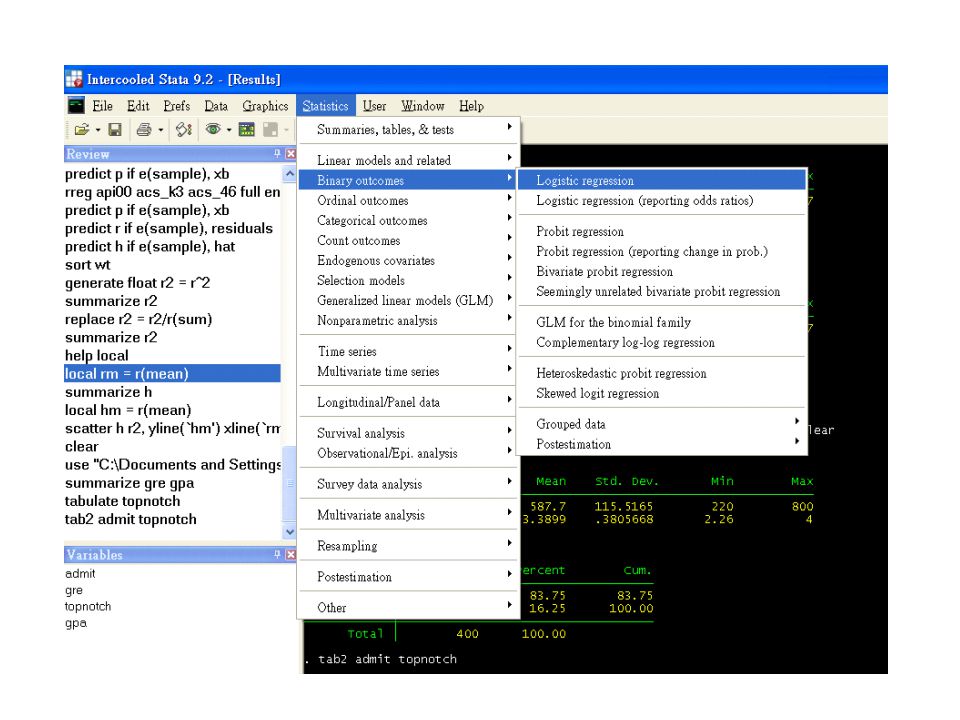
Task: Click the Stata logo in the title bar
Action: point(74,80)
